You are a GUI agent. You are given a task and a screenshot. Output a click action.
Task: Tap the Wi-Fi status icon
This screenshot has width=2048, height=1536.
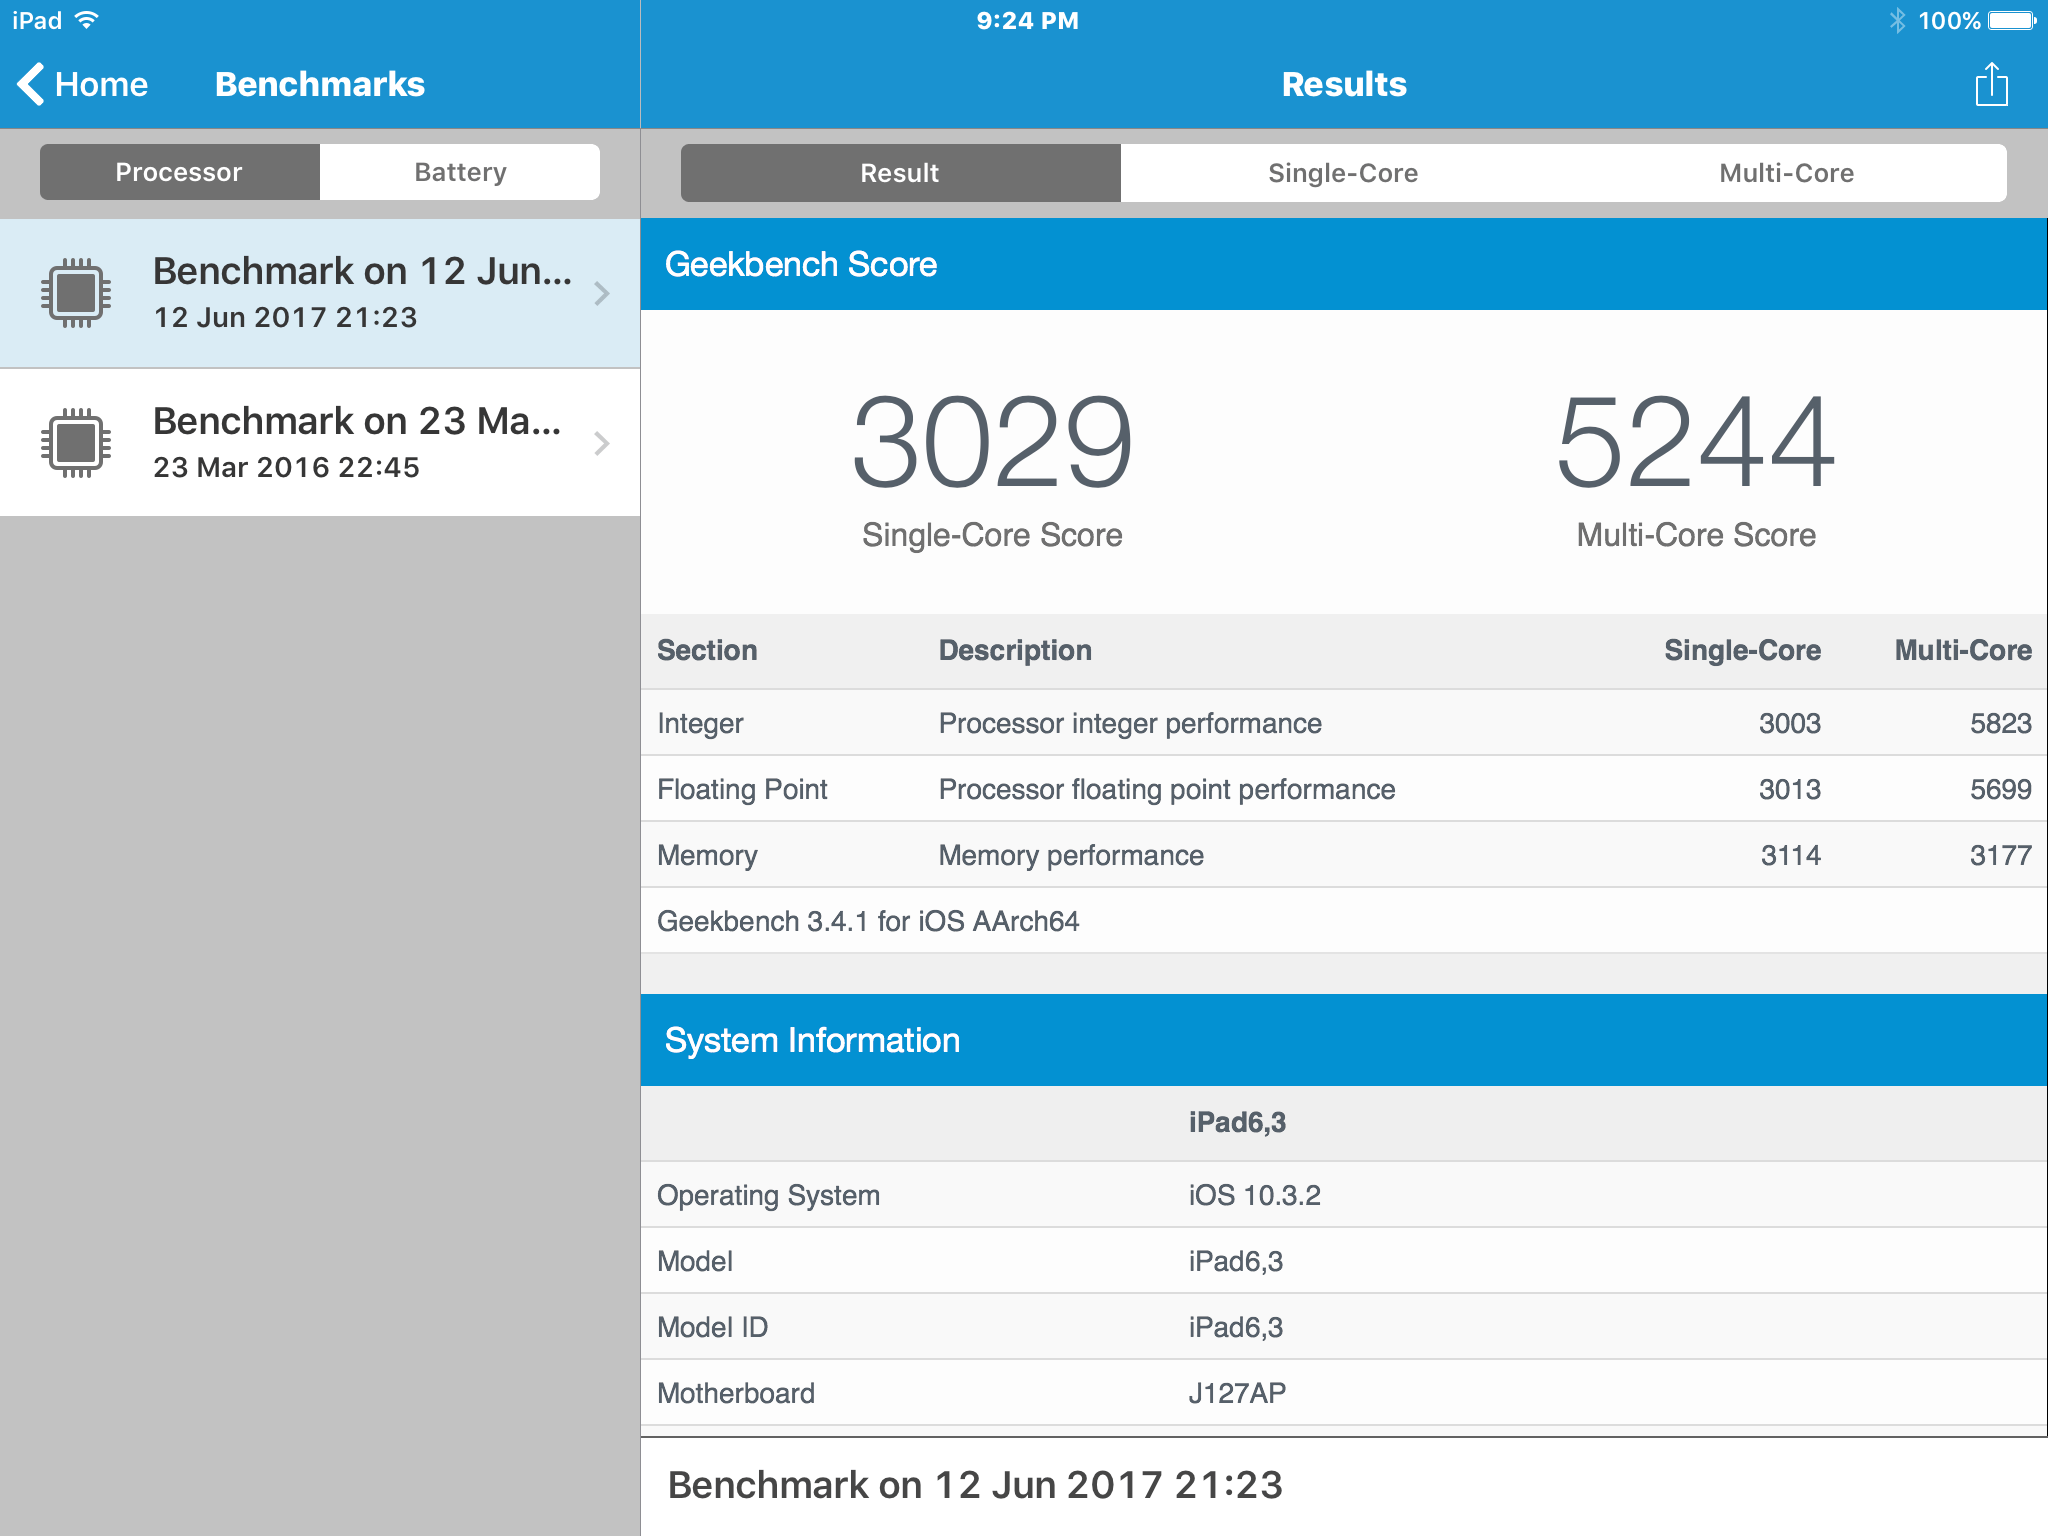click(88, 21)
